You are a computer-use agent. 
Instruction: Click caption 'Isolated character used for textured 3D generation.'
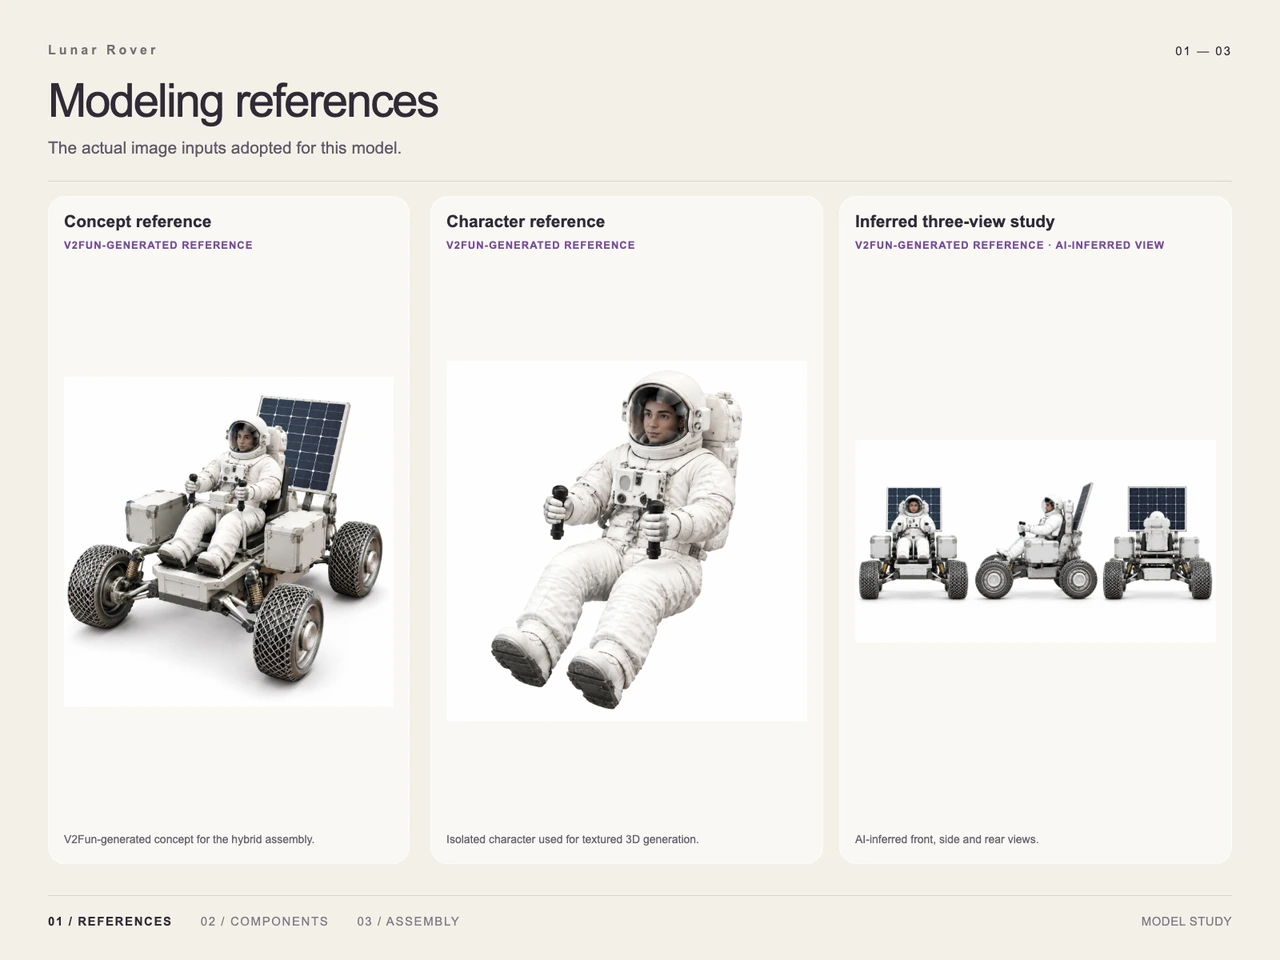click(573, 839)
